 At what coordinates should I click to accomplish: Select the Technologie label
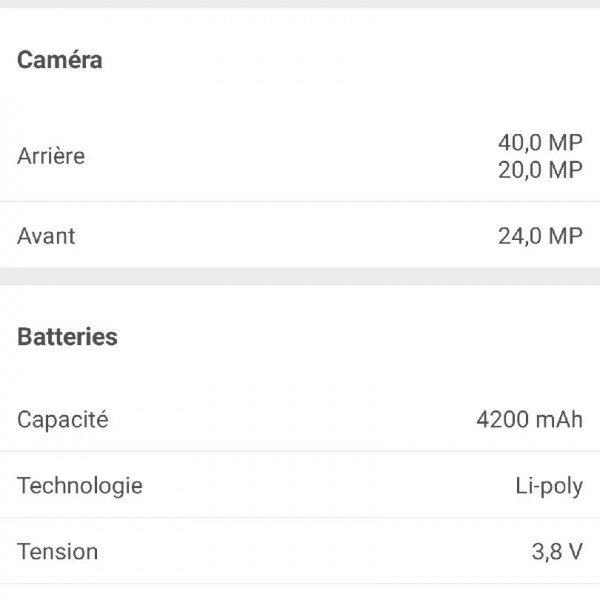pos(80,486)
